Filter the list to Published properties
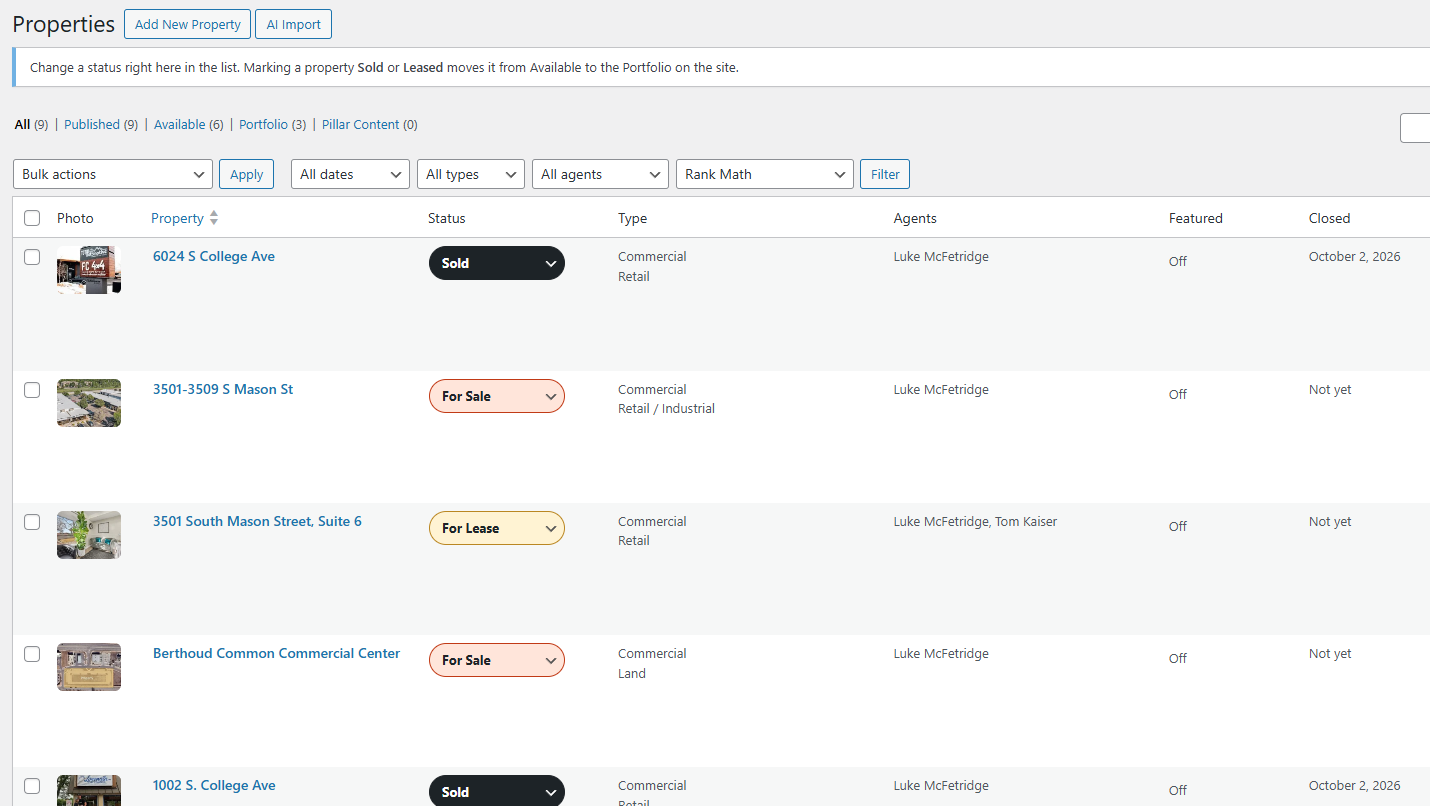The width and height of the screenshot is (1430, 806). click(101, 125)
